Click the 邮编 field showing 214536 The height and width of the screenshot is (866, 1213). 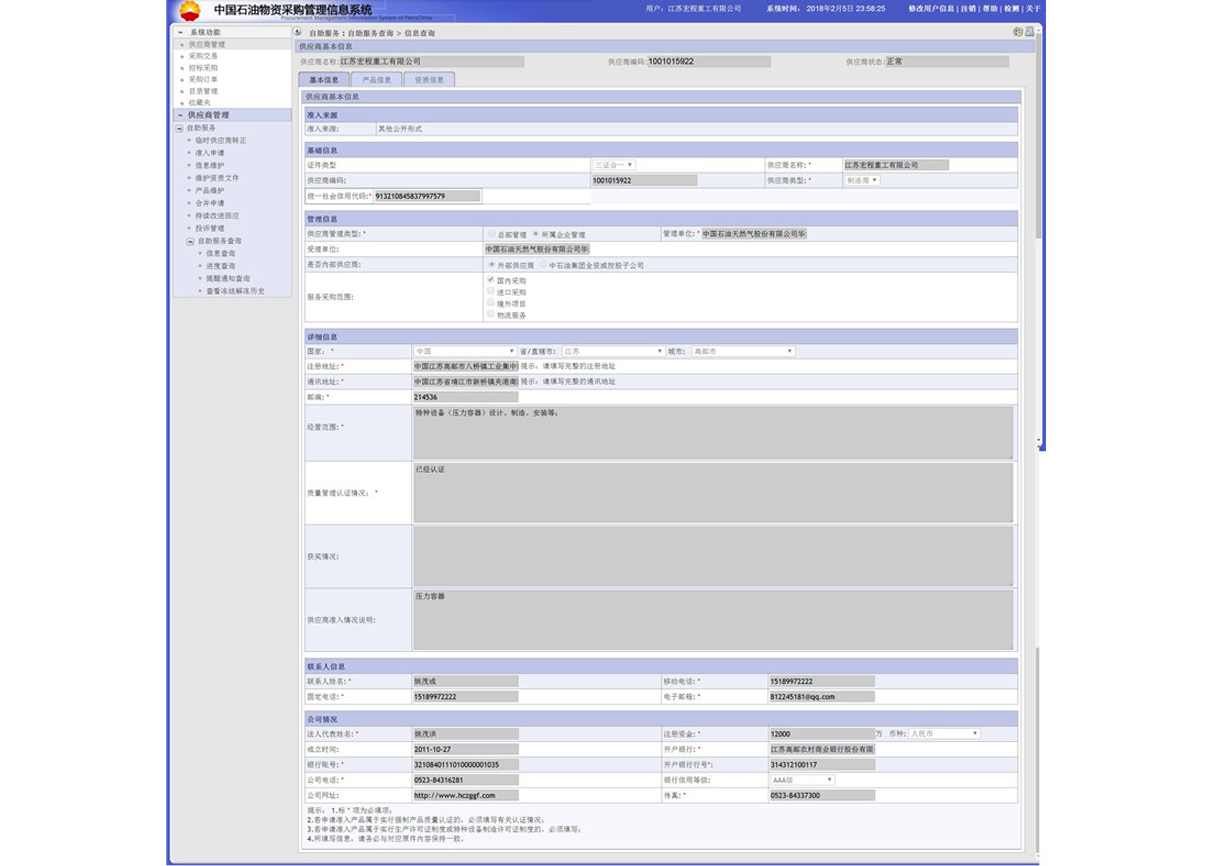coord(466,397)
